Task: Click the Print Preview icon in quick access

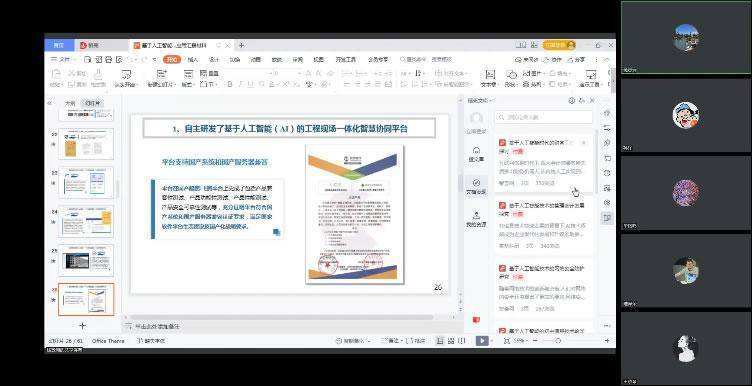Action: (119, 59)
